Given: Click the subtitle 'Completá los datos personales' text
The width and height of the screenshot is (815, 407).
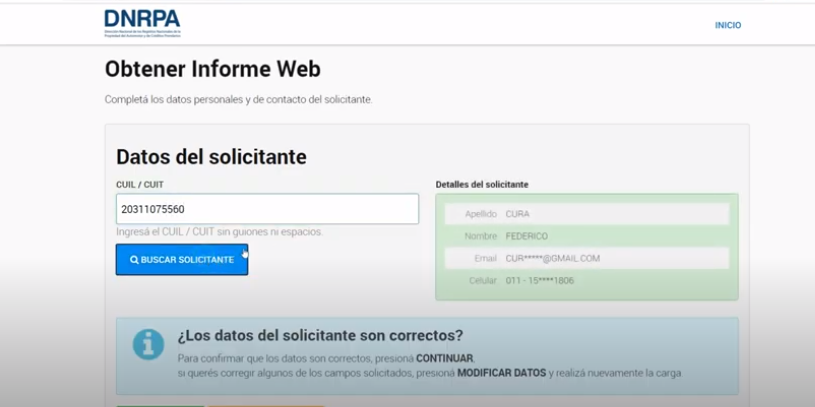Looking at the screenshot, I should (238, 100).
